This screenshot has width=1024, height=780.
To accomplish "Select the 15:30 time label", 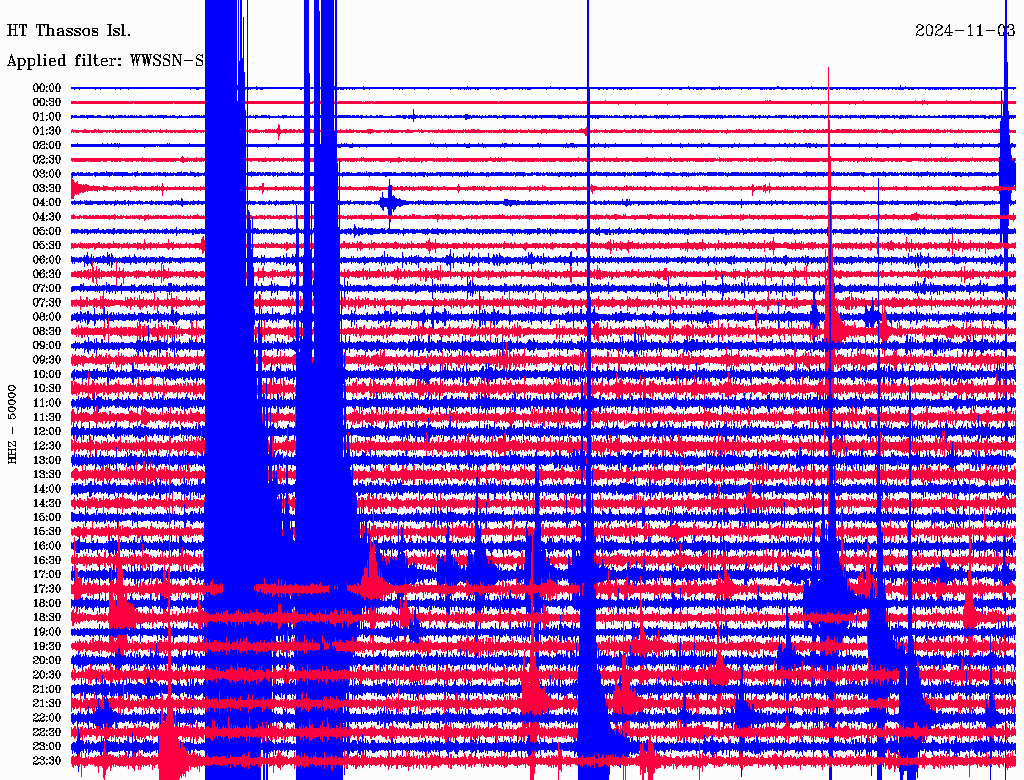I will (x=47, y=531).
